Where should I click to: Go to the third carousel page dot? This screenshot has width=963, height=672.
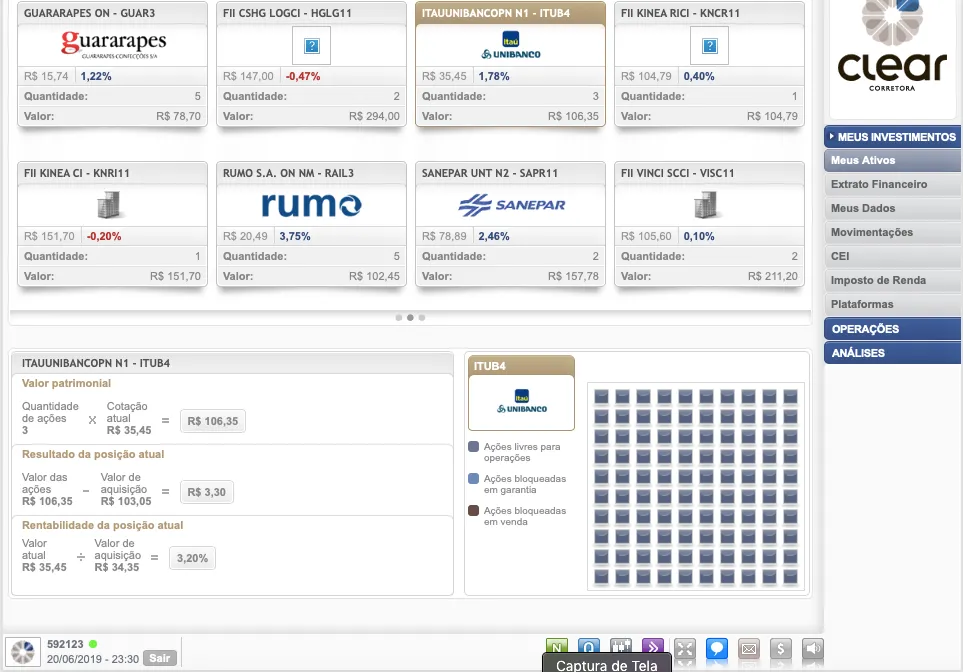tap(422, 317)
